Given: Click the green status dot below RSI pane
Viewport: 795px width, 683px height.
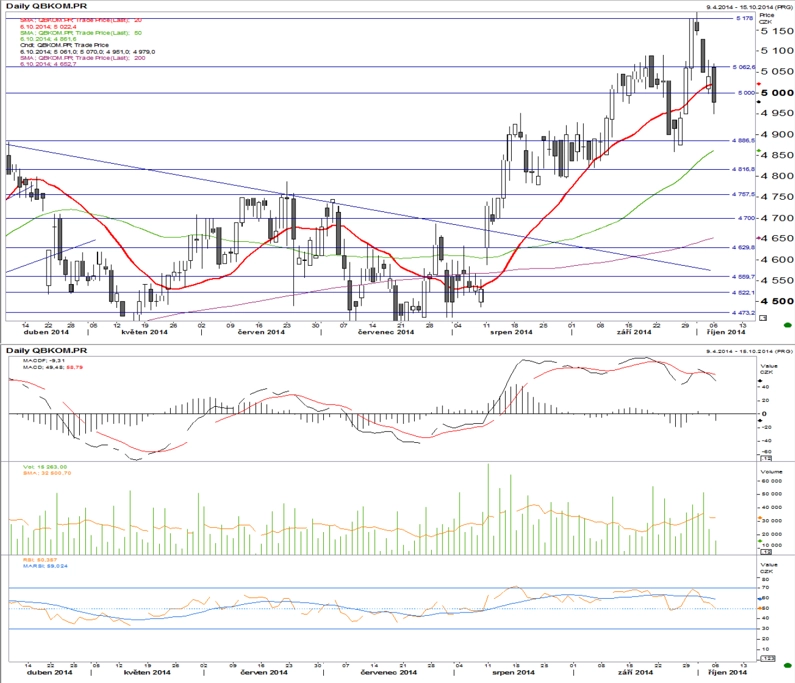Looking at the screenshot, I should pos(787,665).
